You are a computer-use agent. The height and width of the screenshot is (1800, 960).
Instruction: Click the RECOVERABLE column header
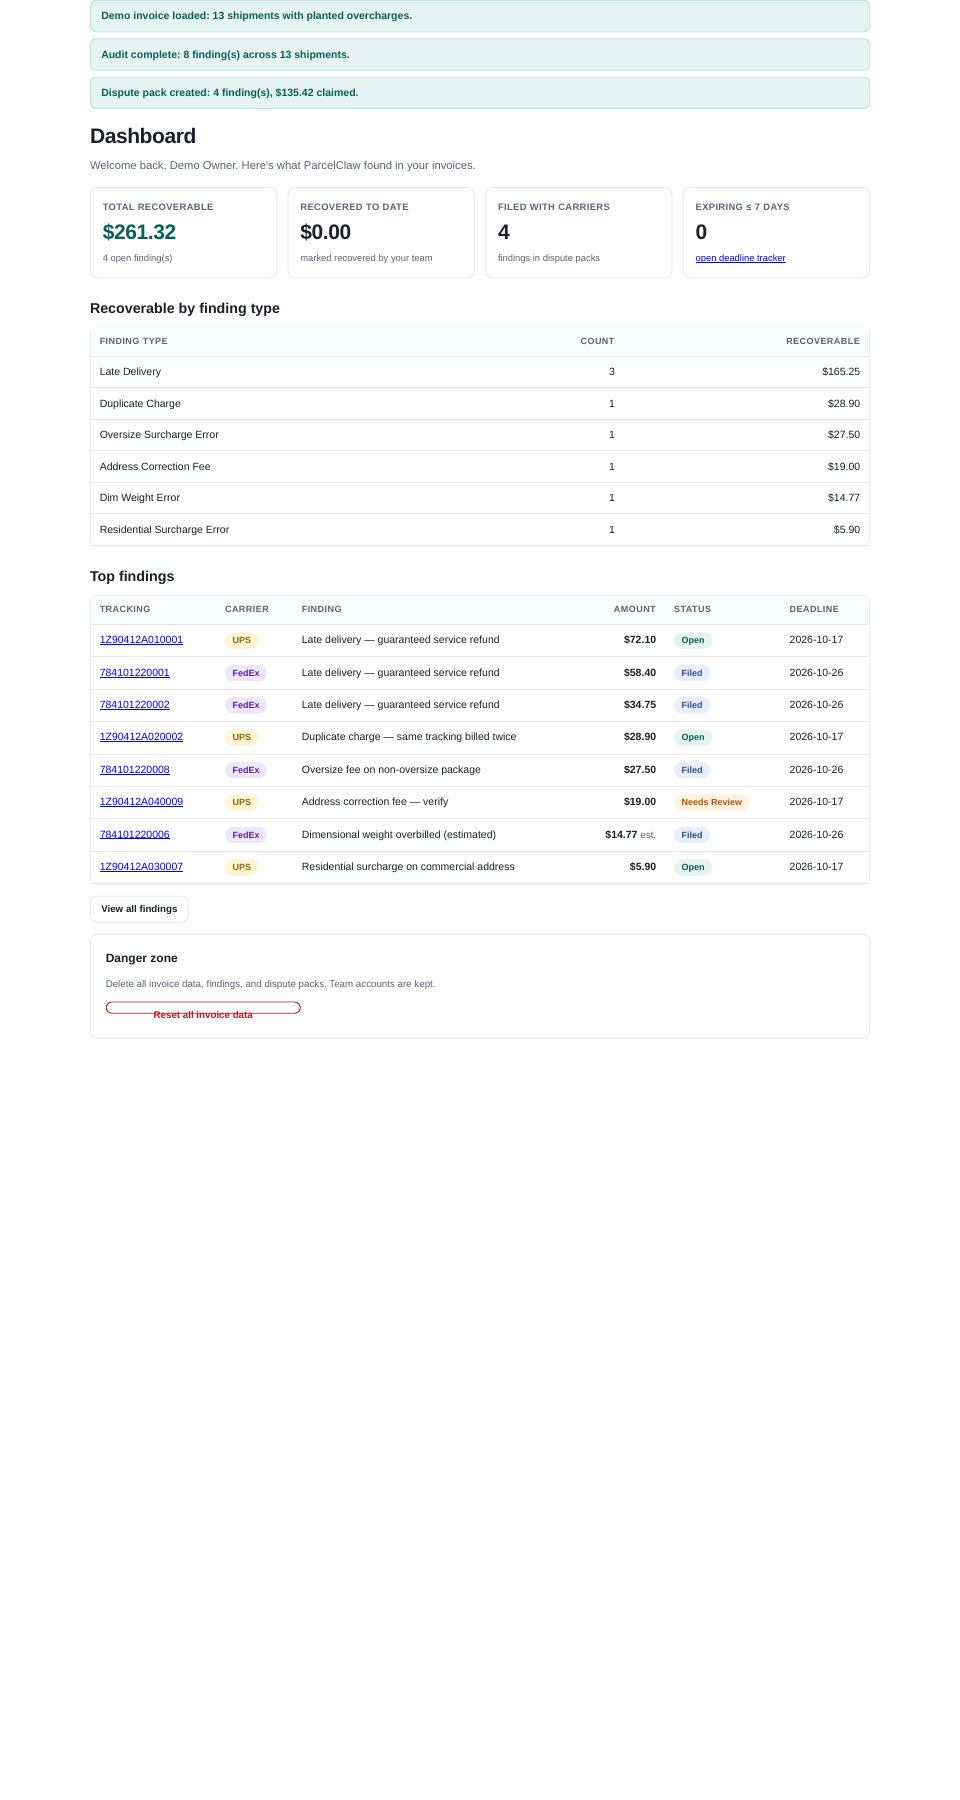point(823,341)
